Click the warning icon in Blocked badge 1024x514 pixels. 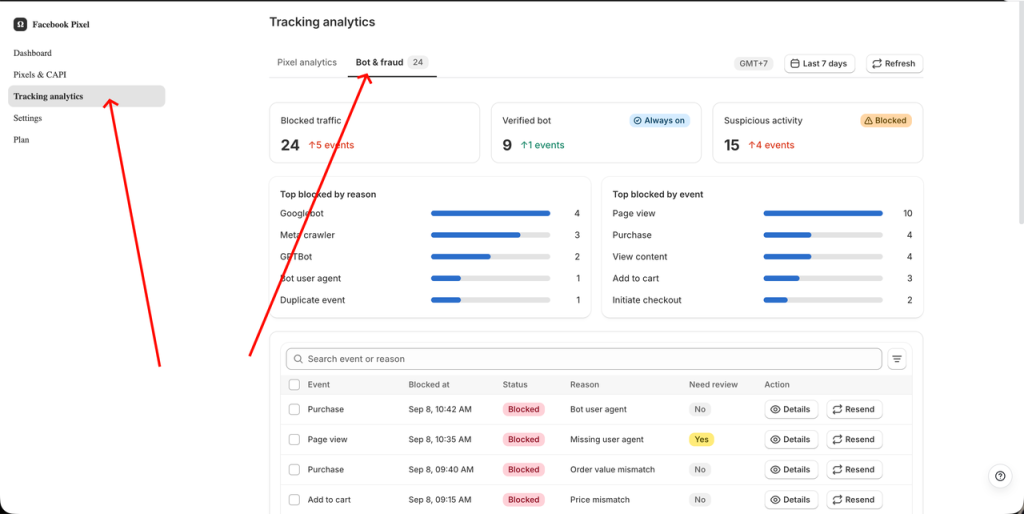[x=869, y=121]
